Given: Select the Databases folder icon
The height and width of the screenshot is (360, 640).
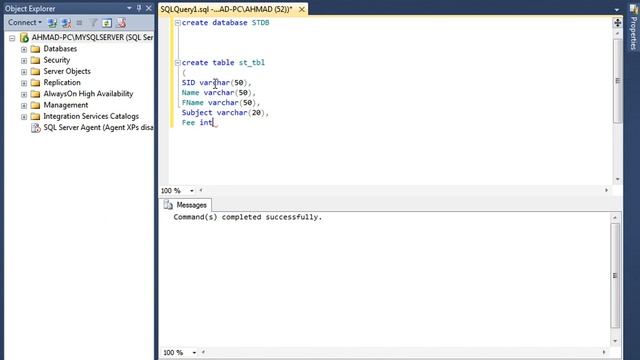Looking at the screenshot, I should click(x=36, y=49).
